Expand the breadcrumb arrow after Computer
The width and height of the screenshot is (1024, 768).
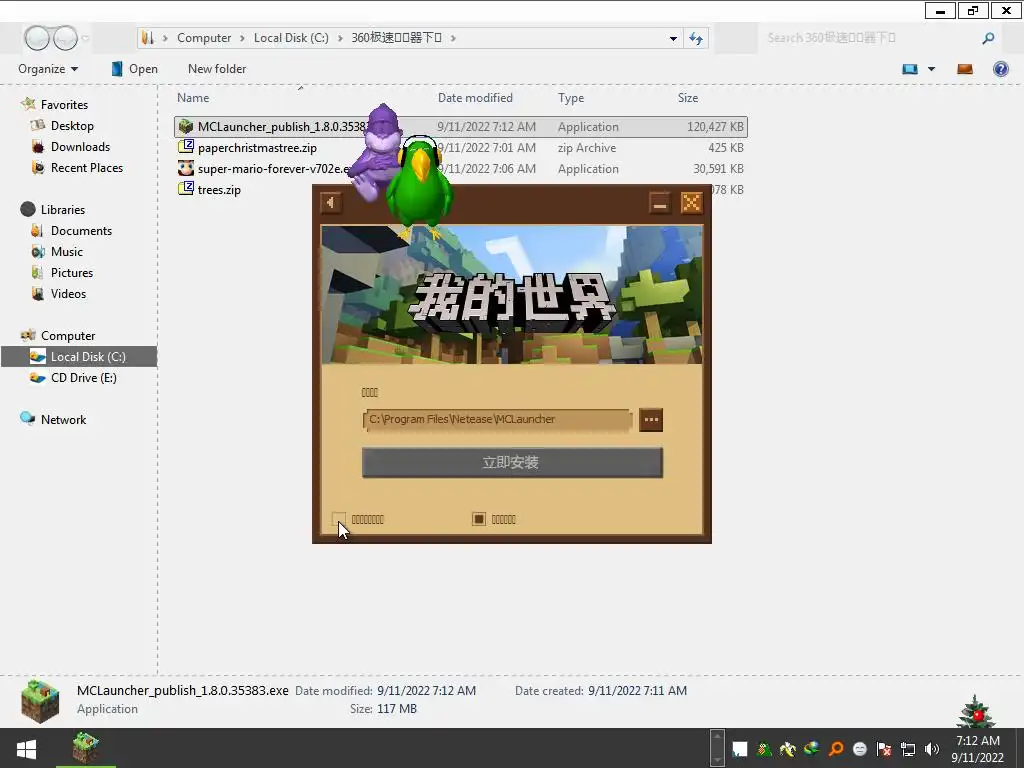[x=242, y=39]
